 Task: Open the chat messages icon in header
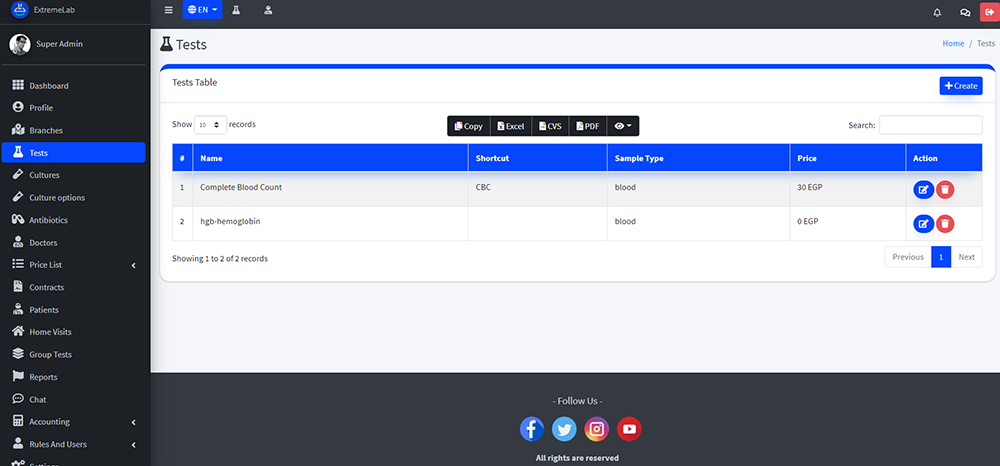coord(964,12)
